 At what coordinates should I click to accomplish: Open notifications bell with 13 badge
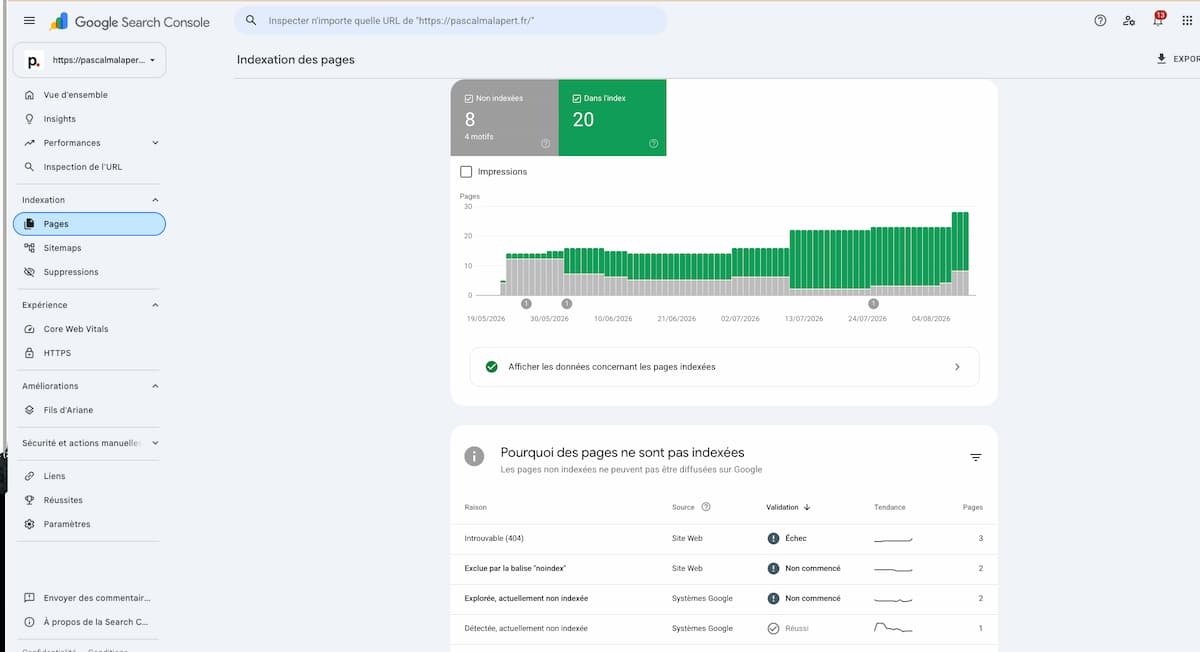click(x=1158, y=20)
